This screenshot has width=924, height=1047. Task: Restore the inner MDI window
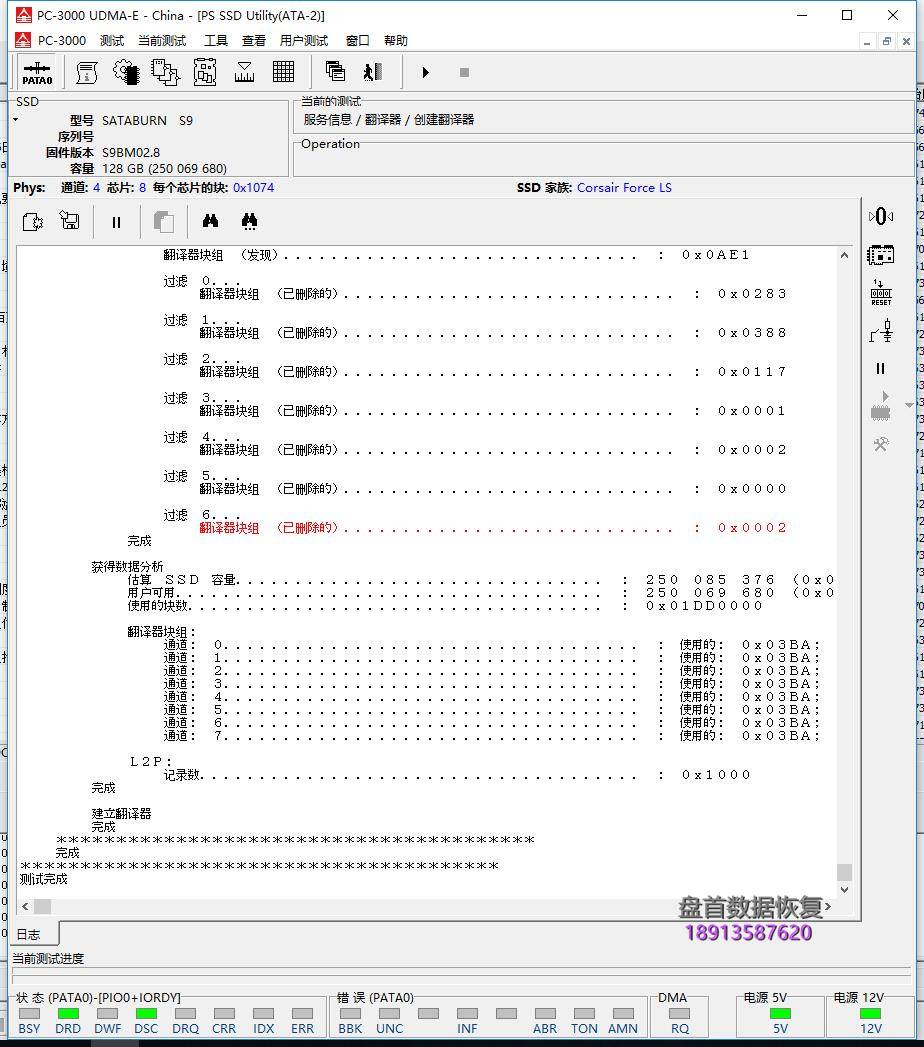[887, 41]
